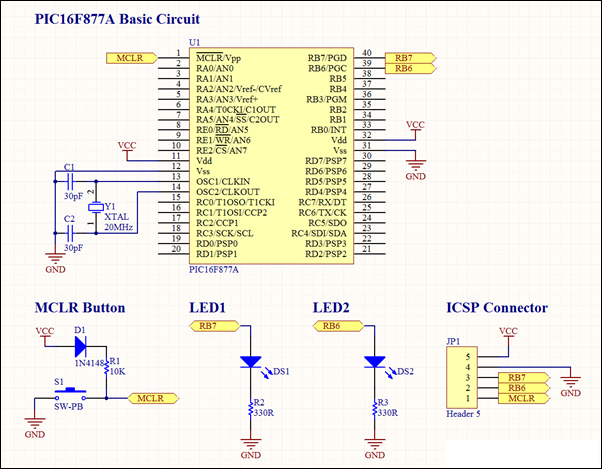The image size is (602, 469).
Task: Click the JP1 Header 5 connector body
Action: [462, 377]
